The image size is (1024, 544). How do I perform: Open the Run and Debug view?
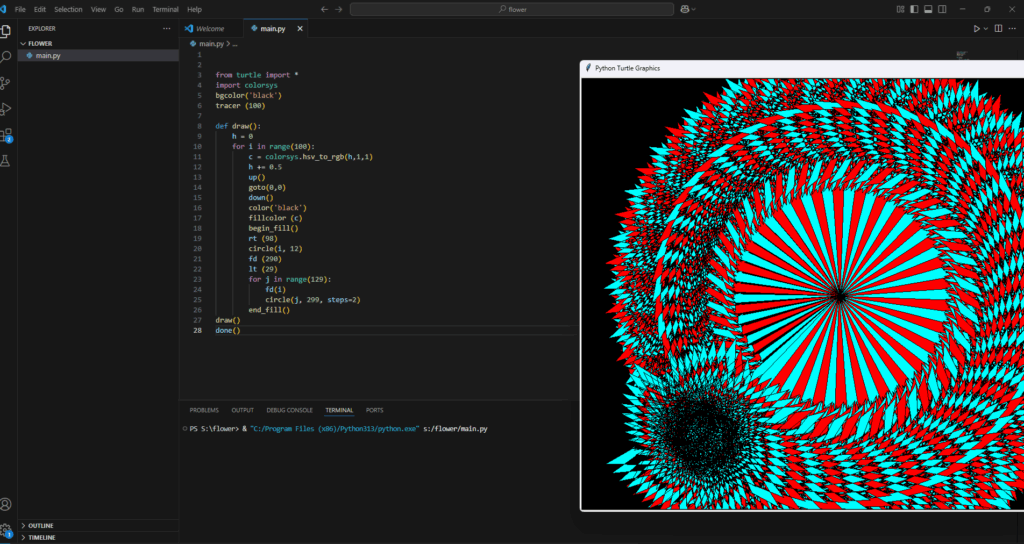click(x=7, y=108)
